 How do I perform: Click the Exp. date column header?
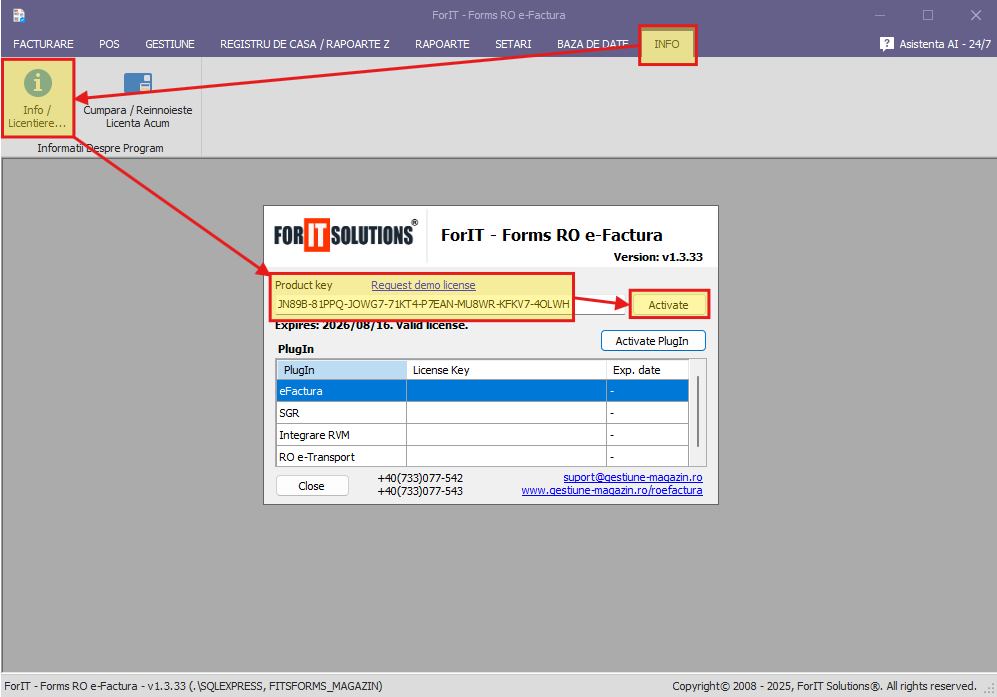coord(647,370)
